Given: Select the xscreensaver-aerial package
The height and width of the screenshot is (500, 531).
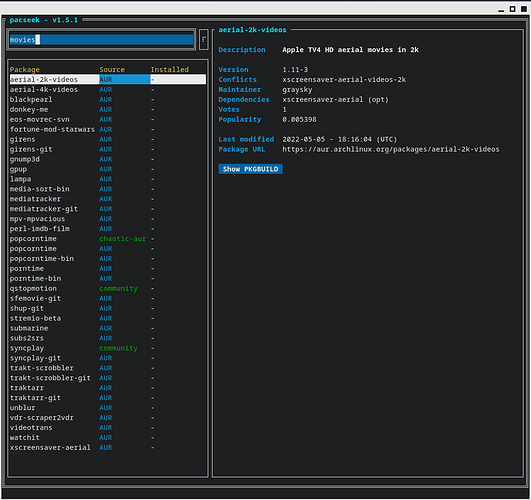Looking at the screenshot, I should (107, 447).
